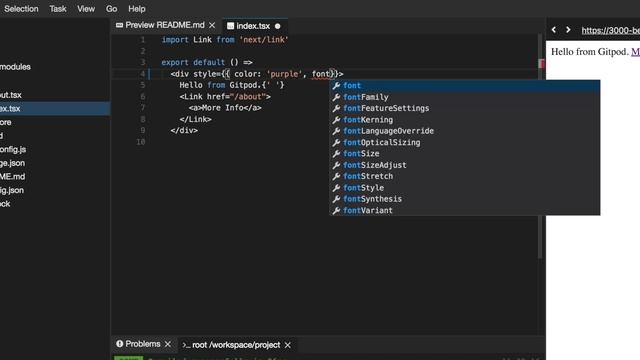640x360 pixels.
Task: Close the root /workspace/project terminal tab
Action: pos(288,345)
